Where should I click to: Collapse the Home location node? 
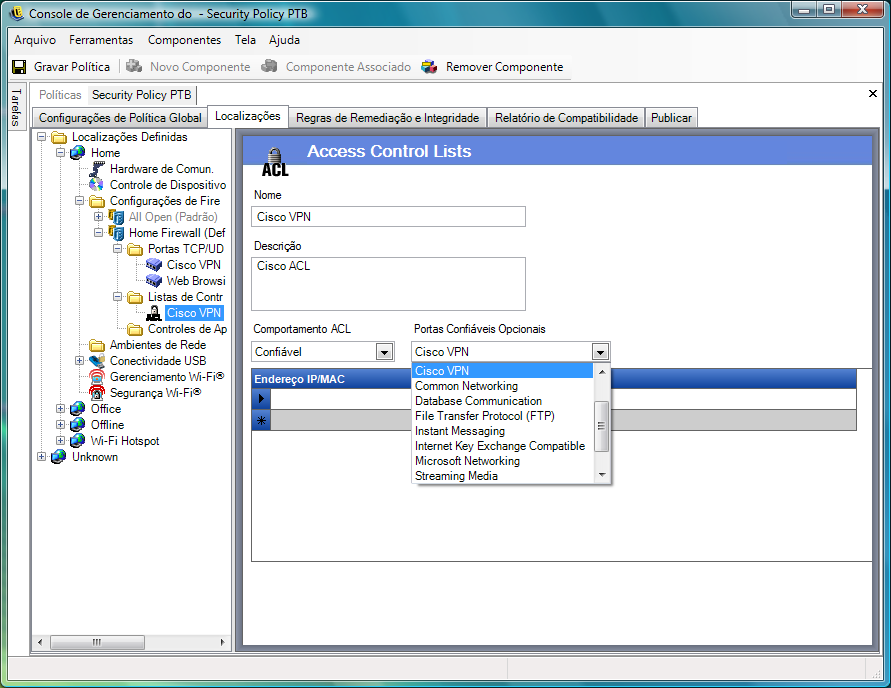[x=60, y=153]
